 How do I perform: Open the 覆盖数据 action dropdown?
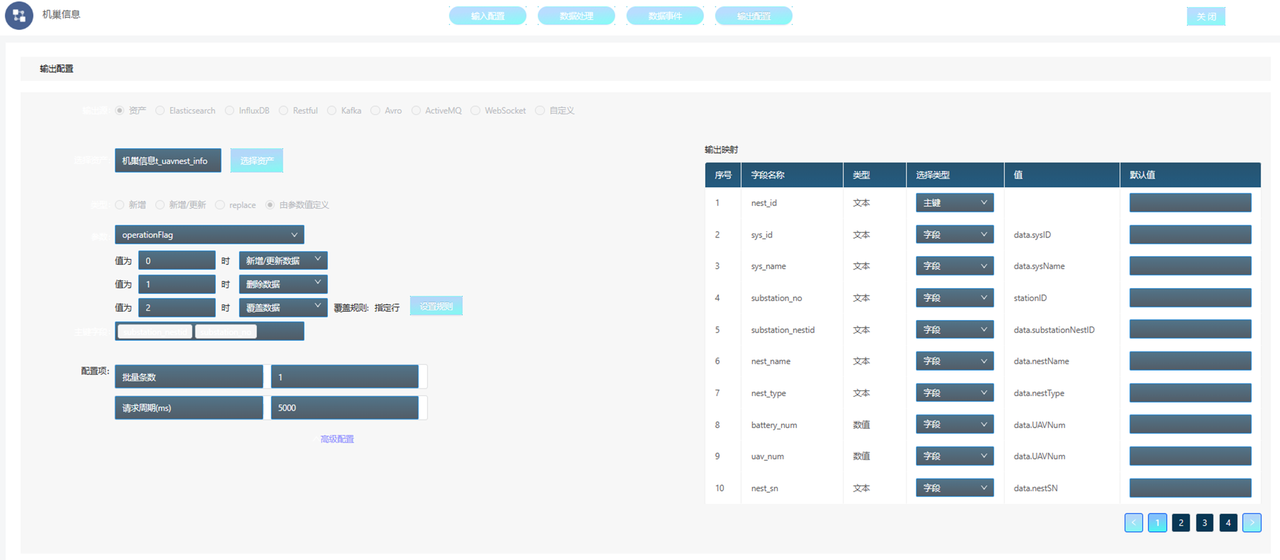click(x=284, y=307)
